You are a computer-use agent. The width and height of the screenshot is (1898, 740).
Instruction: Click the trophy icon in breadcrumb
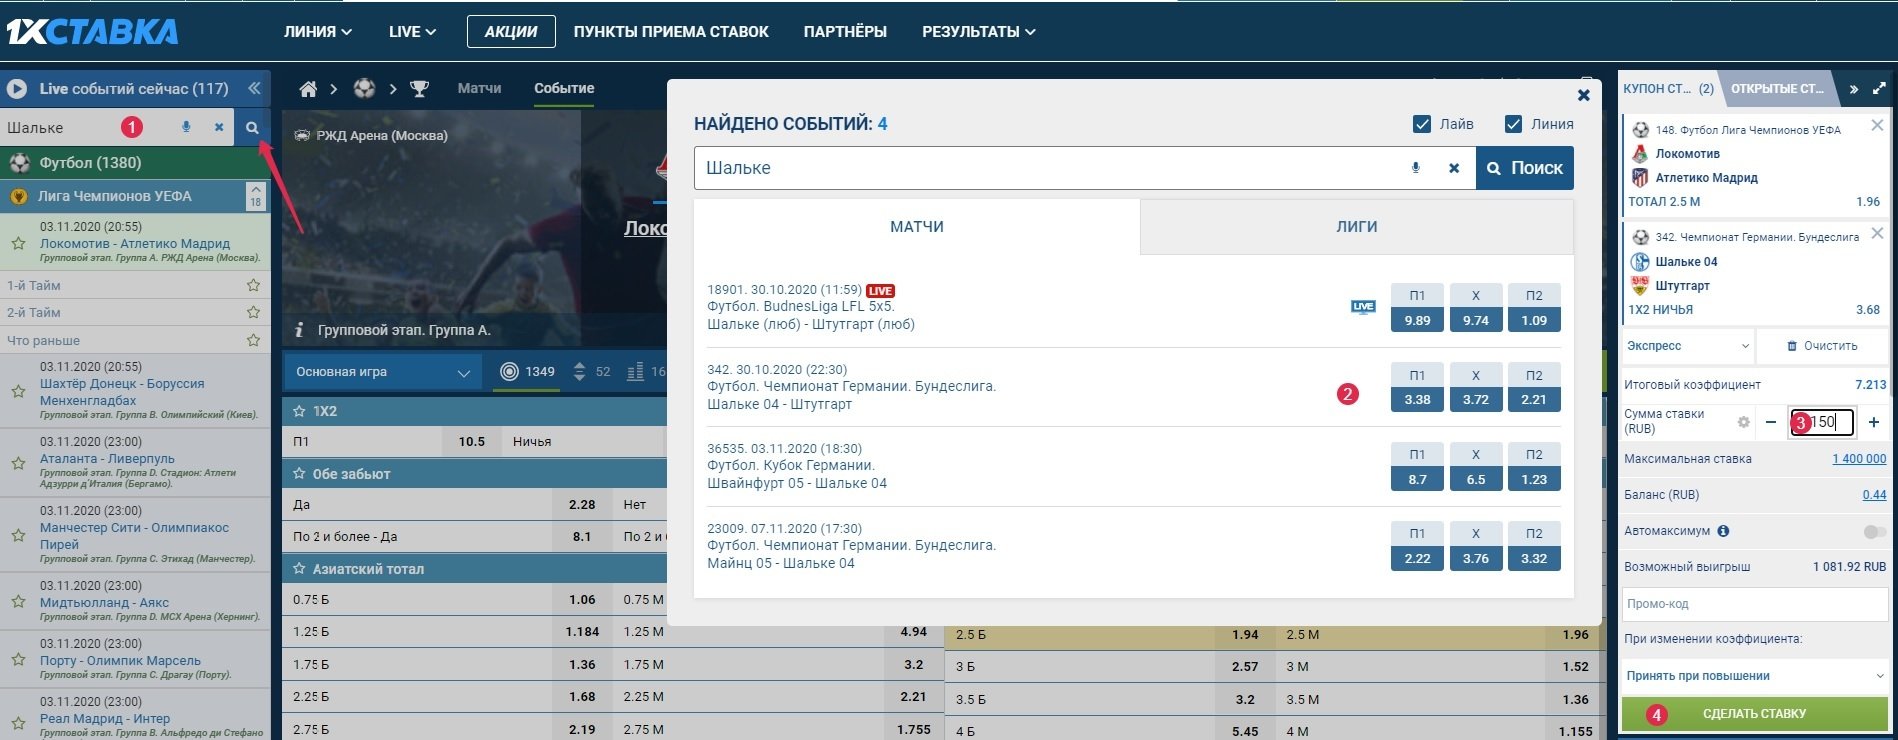pyautogui.click(x=419, y=89)
